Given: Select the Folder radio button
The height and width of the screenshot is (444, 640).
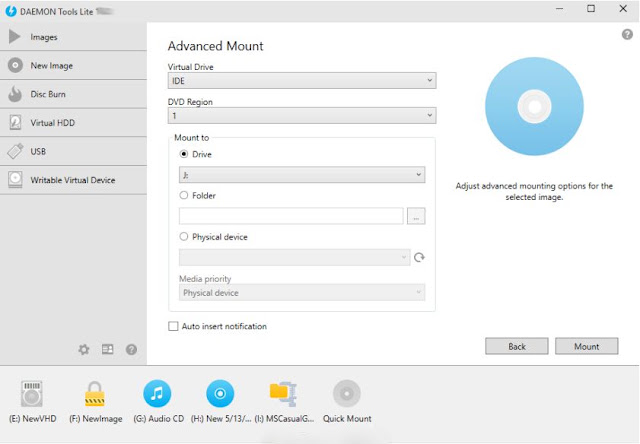Looking at the screenshot, I should 184,195.
